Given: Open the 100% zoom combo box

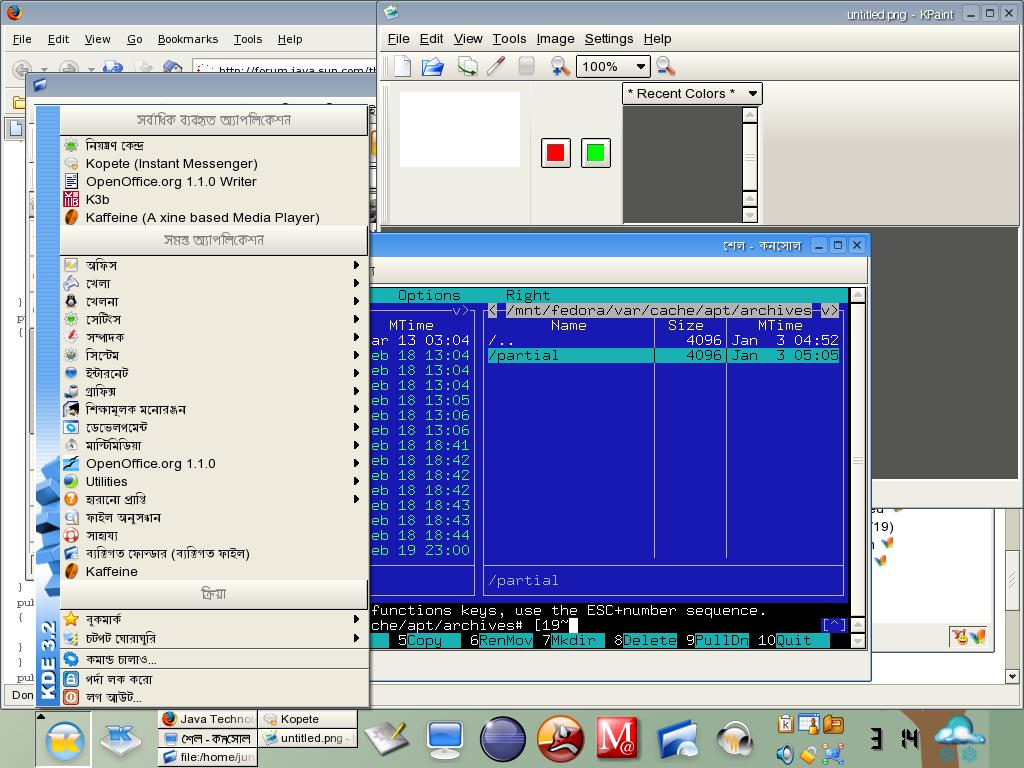Looking at the screenshot, I should (x=613, y=66).
